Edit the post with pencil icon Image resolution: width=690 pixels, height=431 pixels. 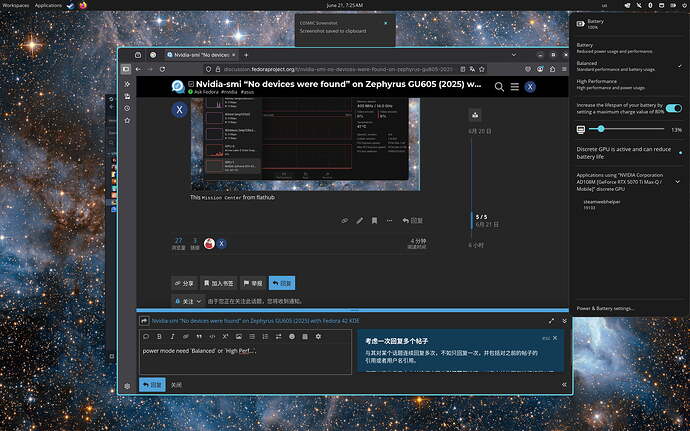tap(360, 221)
